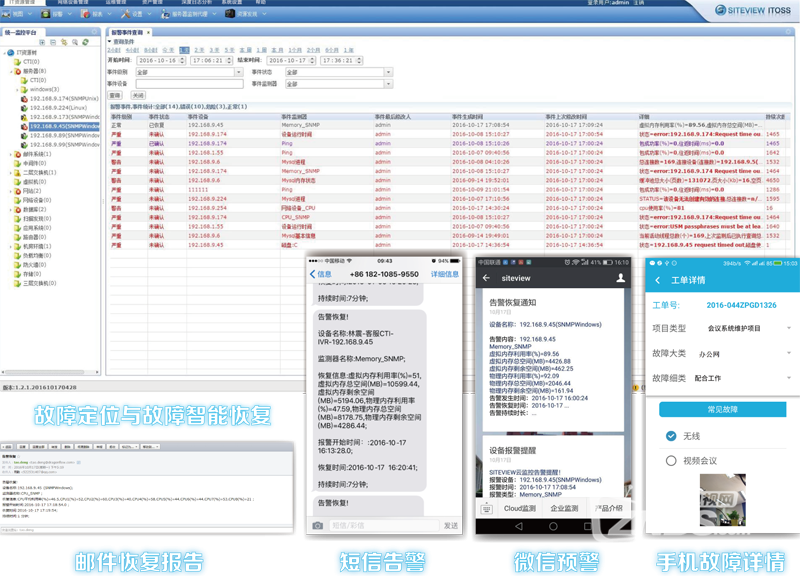The image size is (800, 576).
Task: Expand the windows(3) tree node
Action: (17, 90)
